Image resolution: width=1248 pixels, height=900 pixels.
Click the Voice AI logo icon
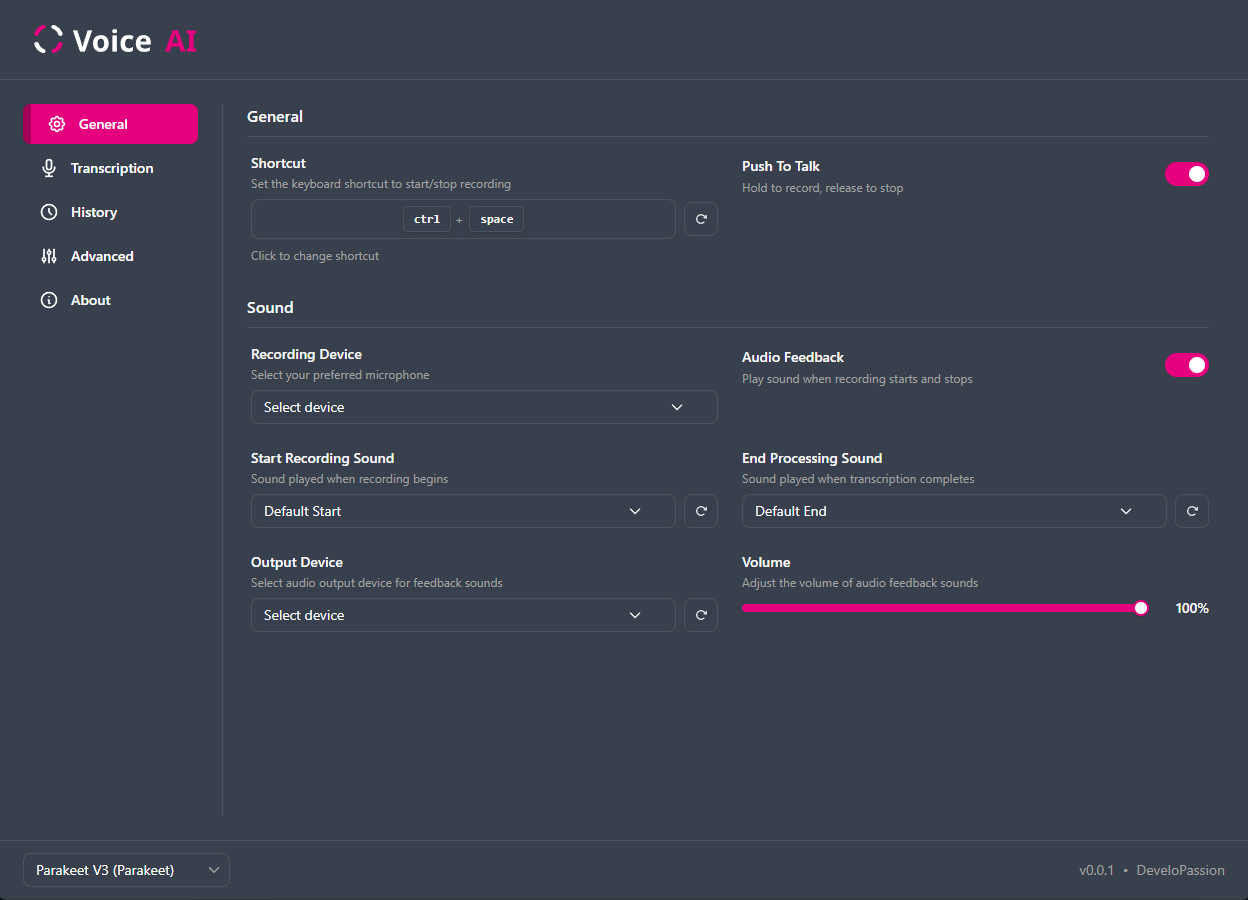point(47,39)
